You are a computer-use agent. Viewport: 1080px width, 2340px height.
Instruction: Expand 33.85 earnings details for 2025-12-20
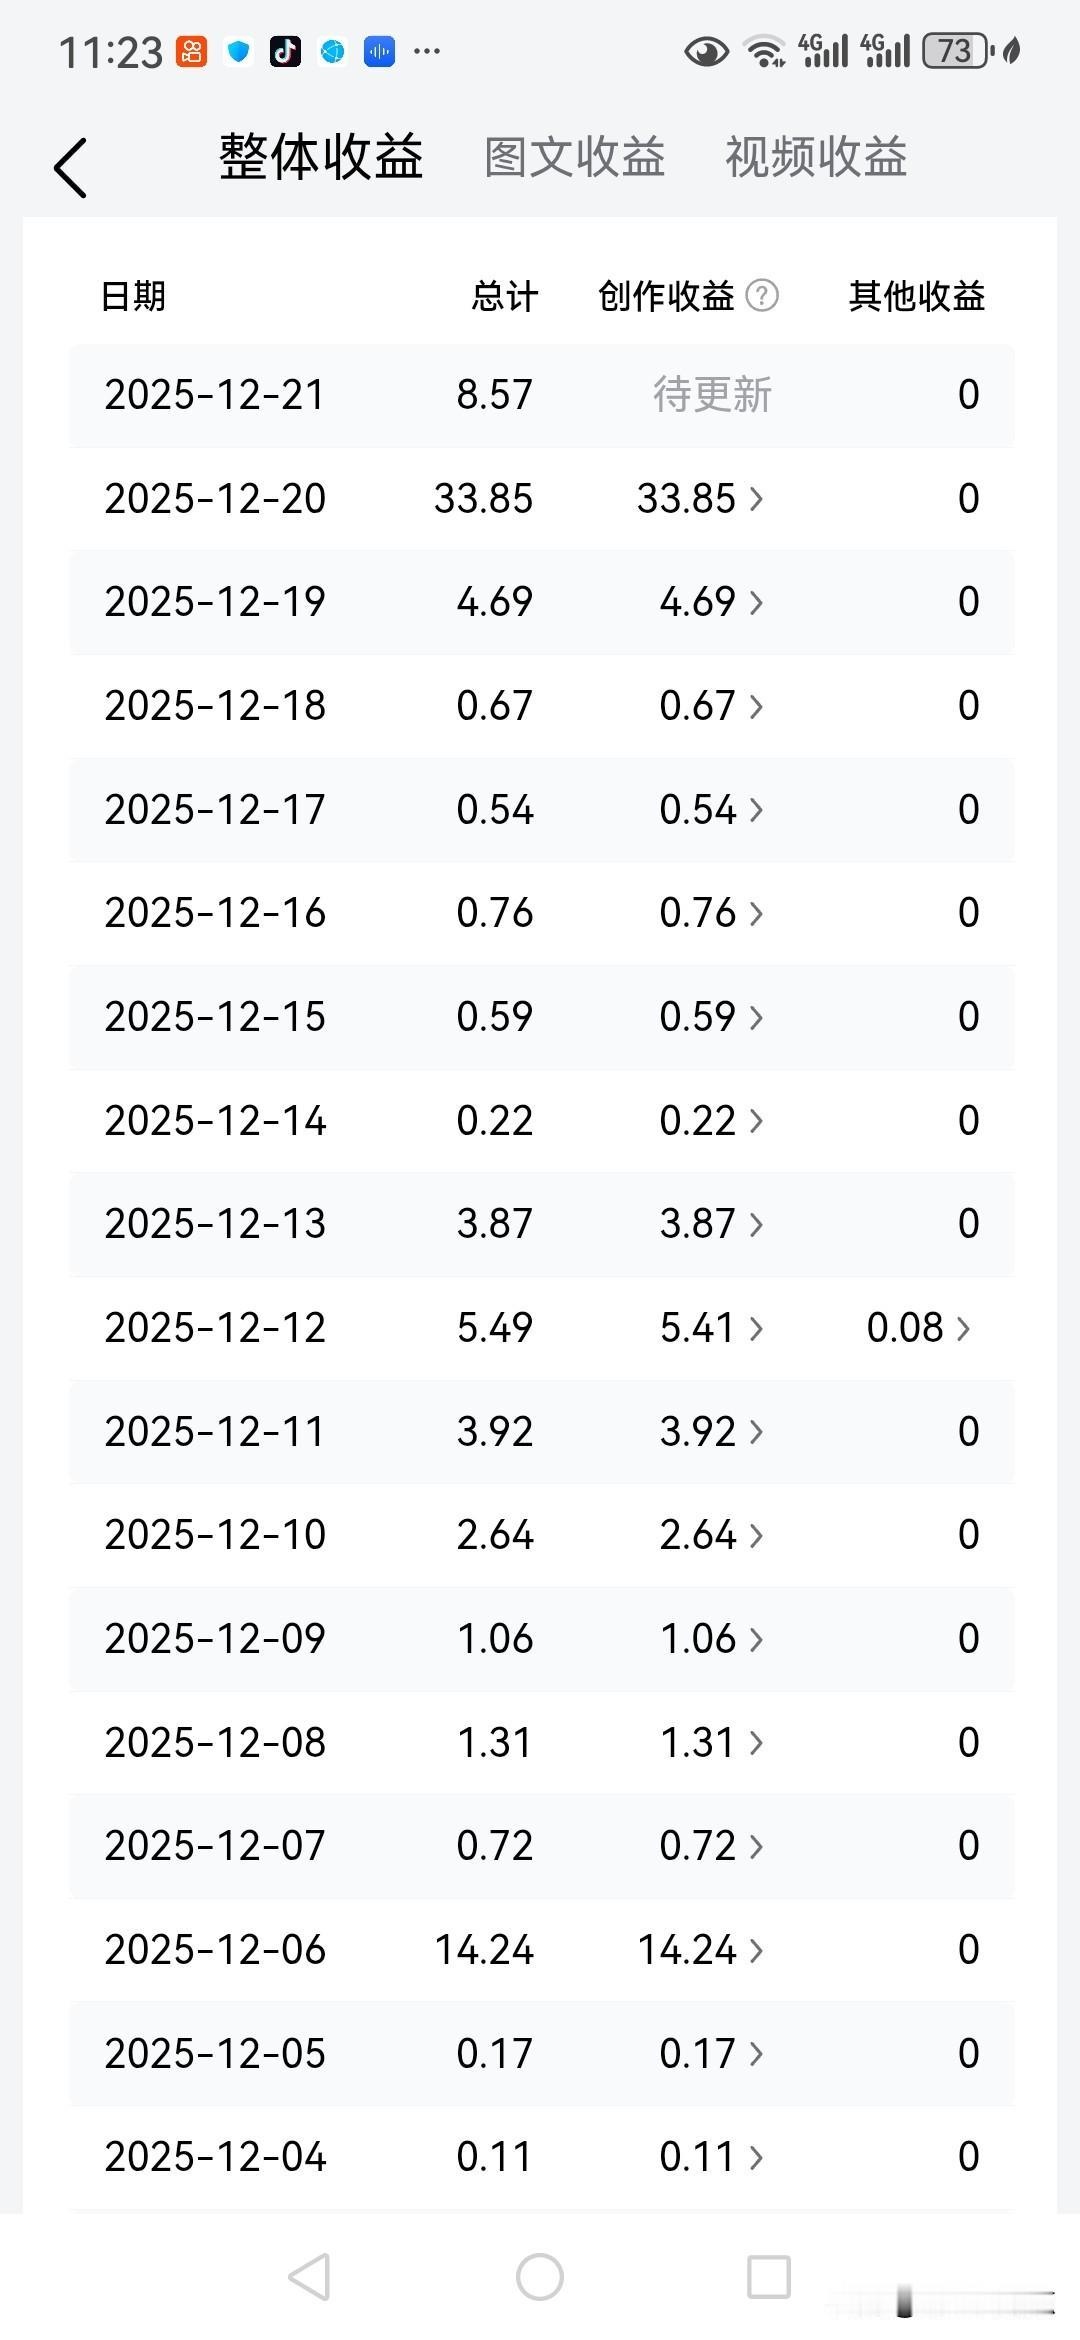click(x=700, y=498)
